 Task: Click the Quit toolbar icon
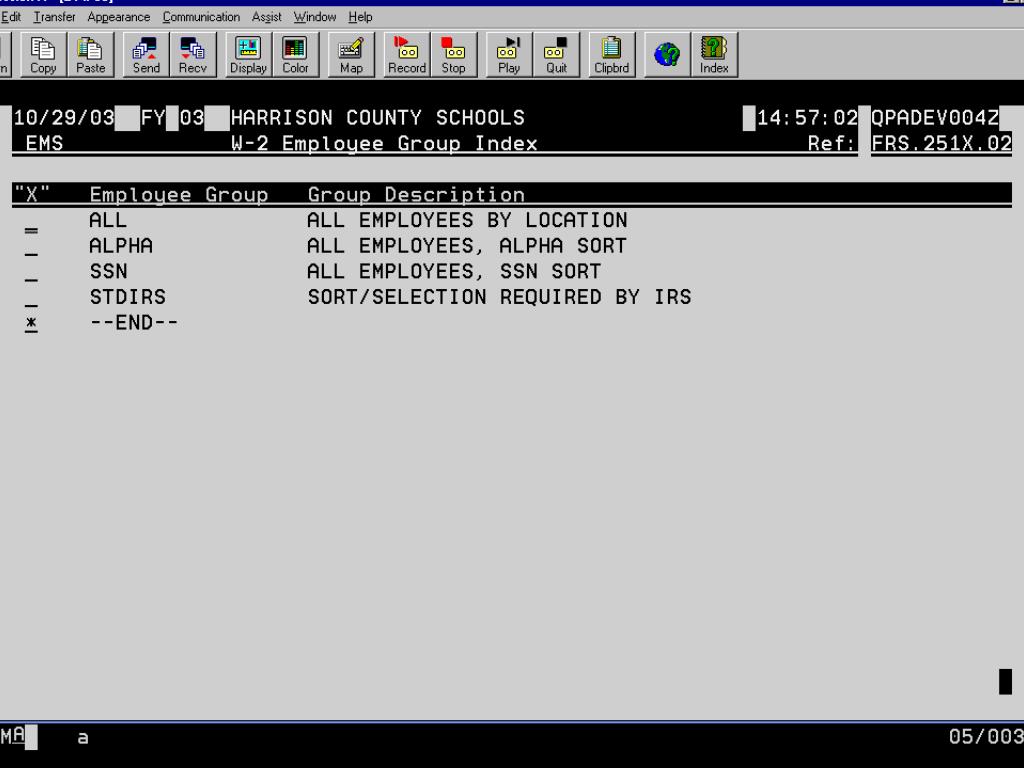556,55
